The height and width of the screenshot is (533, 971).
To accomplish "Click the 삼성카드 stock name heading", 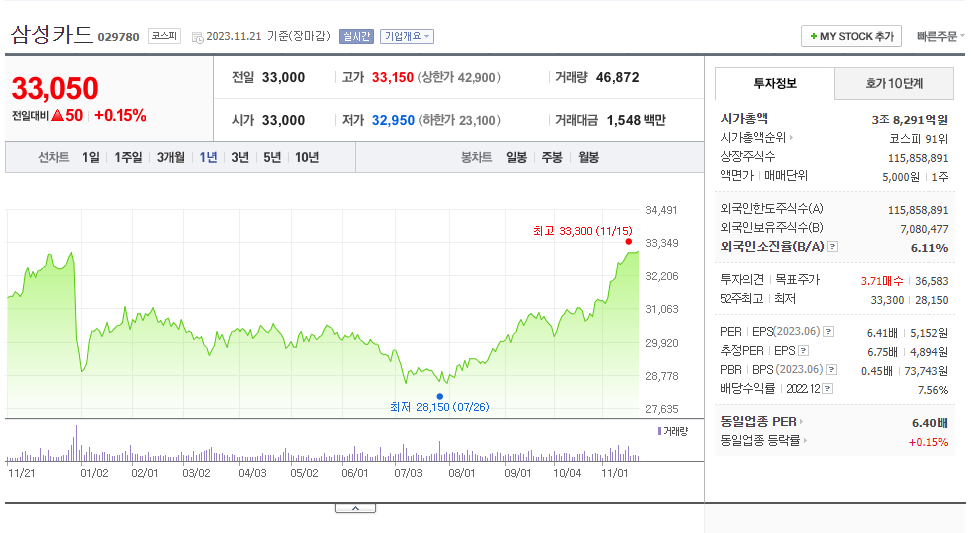I will coord(51,34).
